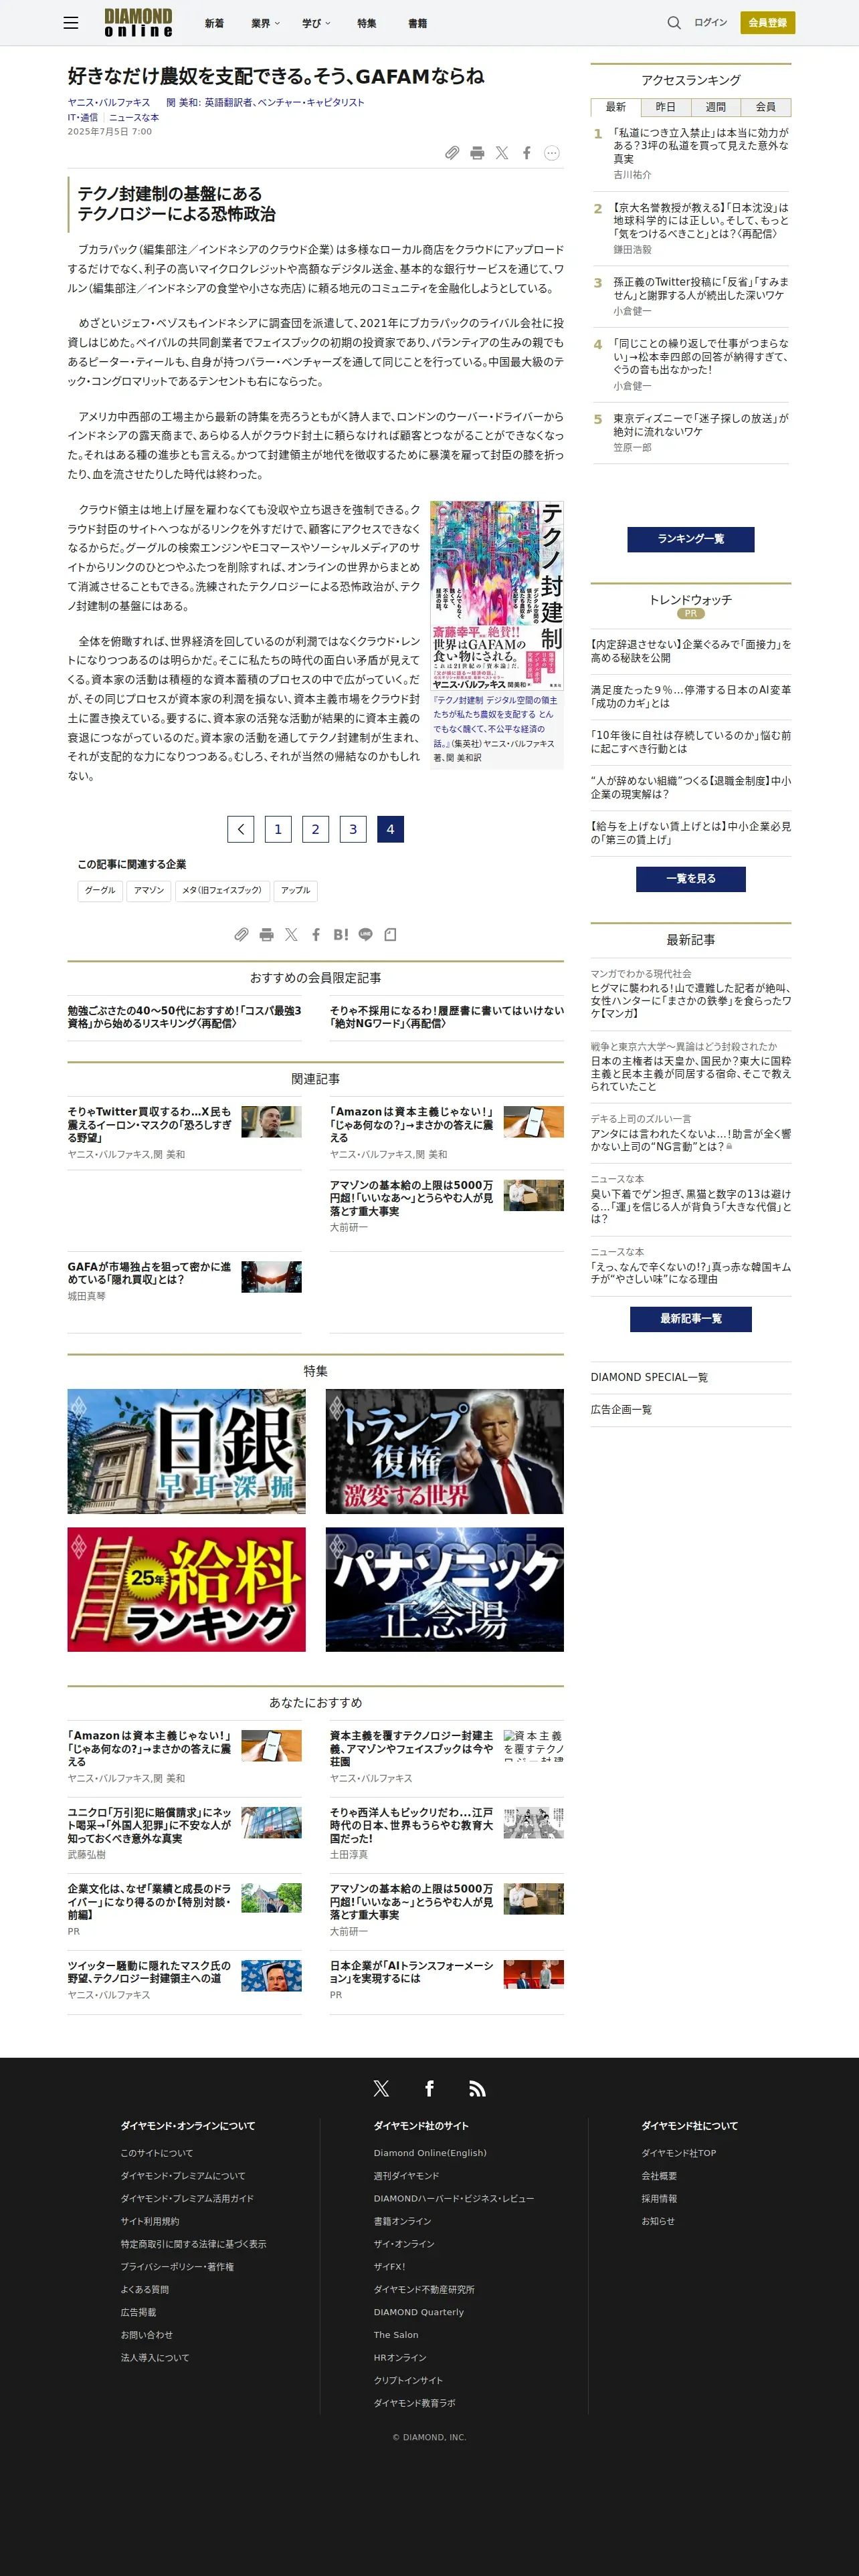The width and height of the screenshot is (859, 2576).
Task: Open footer link The Salon
Action: [396, 2335]
